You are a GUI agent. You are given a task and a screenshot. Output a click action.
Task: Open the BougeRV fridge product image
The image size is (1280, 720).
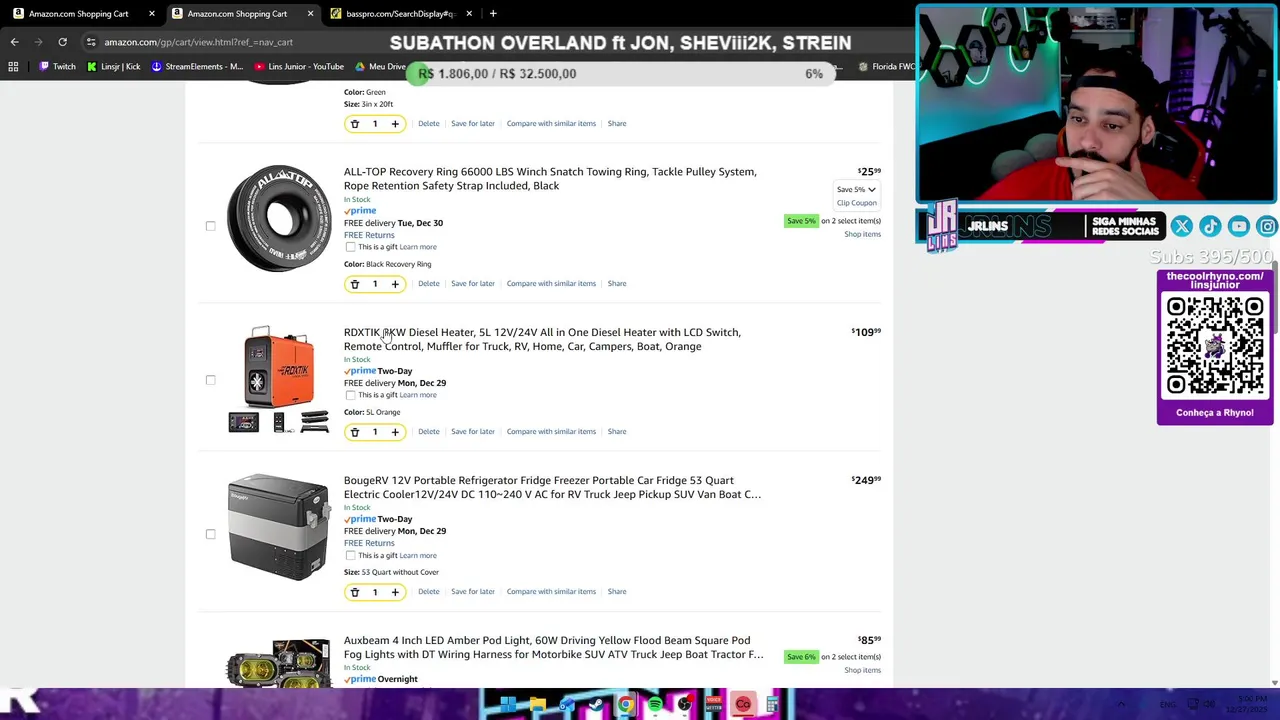[x=278, y=528]
